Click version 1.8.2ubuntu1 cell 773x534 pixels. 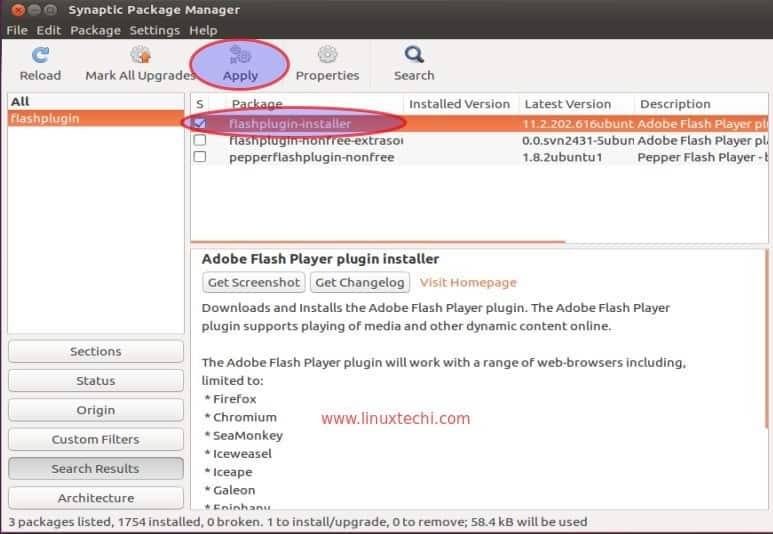562,157
